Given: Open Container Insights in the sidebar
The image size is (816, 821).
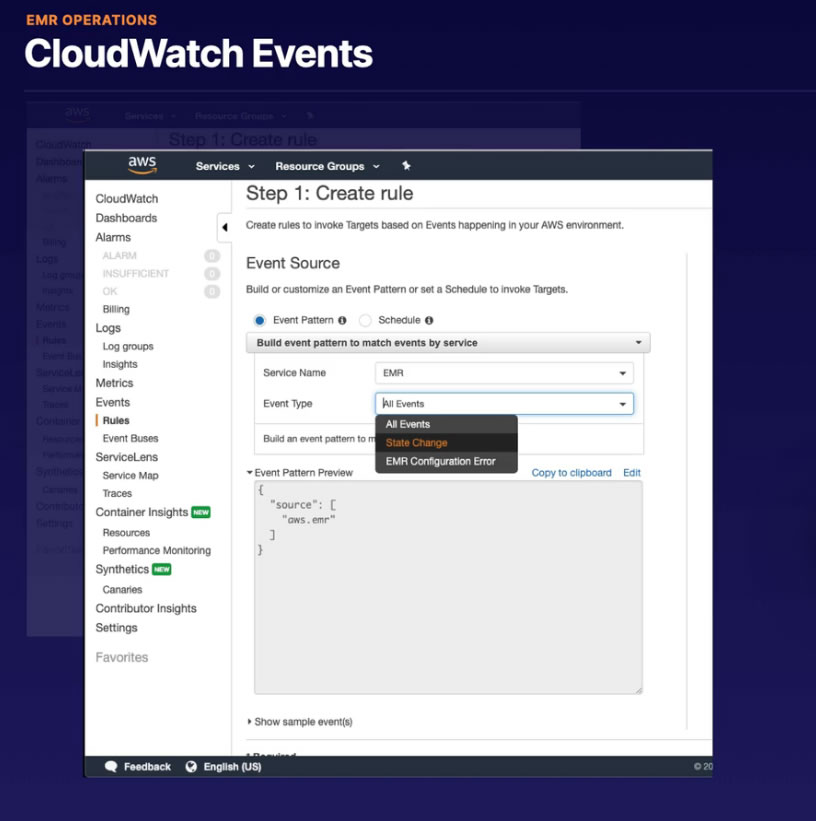Looking at the screenshot, I should pos(141,512).
